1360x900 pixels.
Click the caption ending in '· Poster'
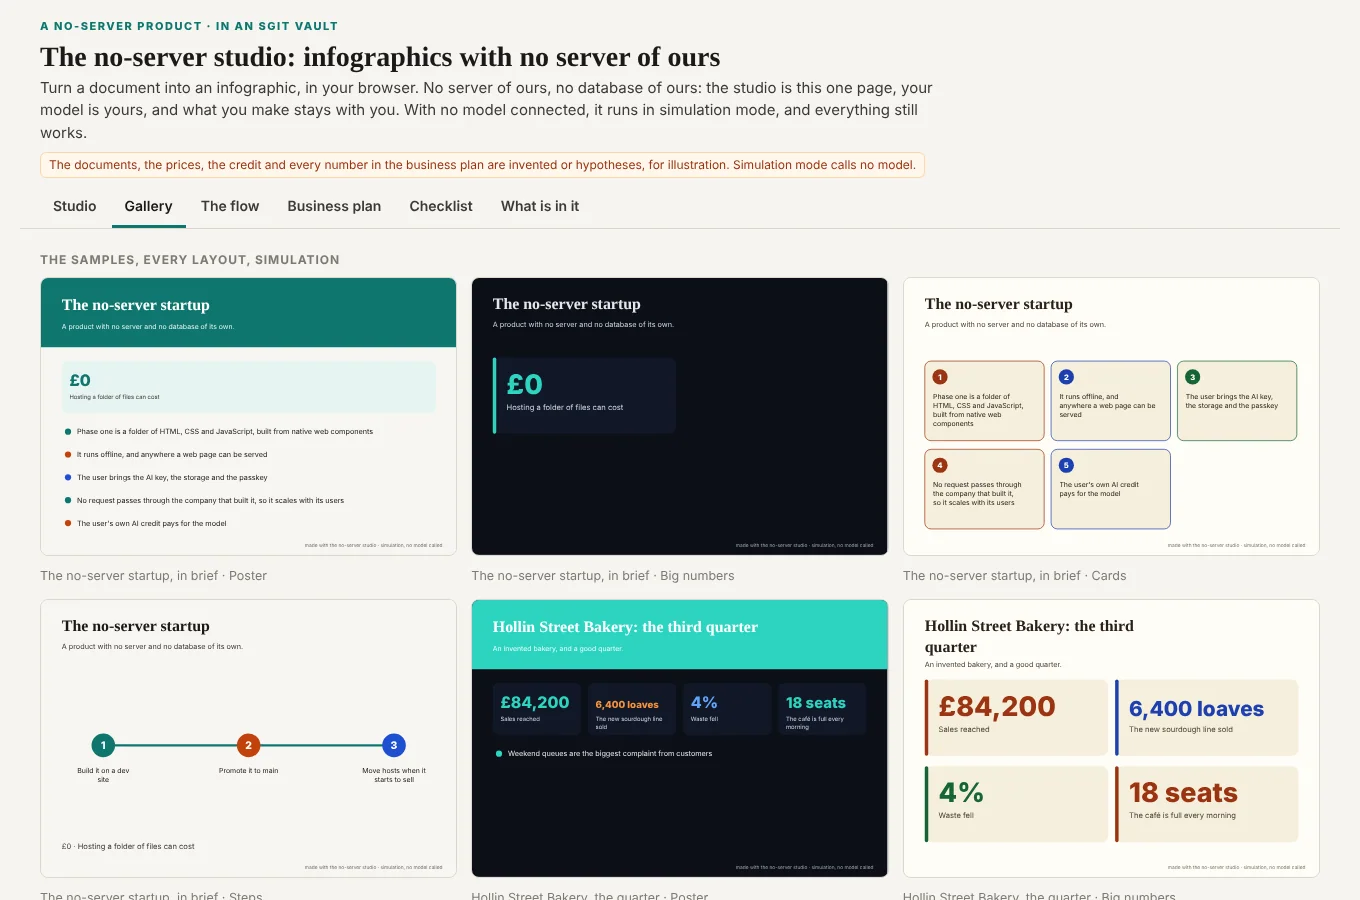(154, 576)
